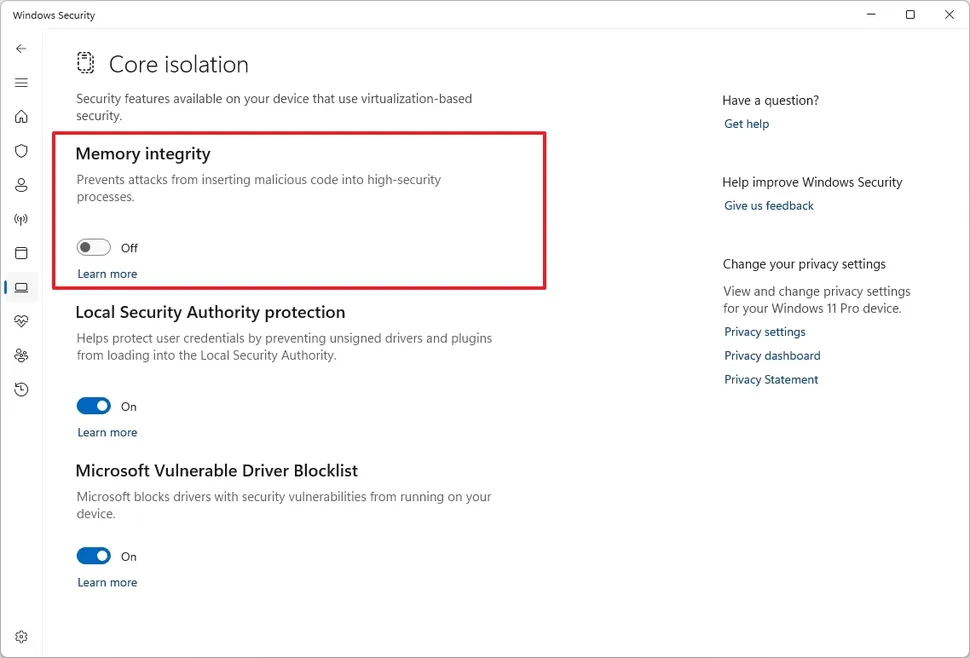
Task: Expand the navigation pane with hamburger menu
Action: (x=21, y=82)
